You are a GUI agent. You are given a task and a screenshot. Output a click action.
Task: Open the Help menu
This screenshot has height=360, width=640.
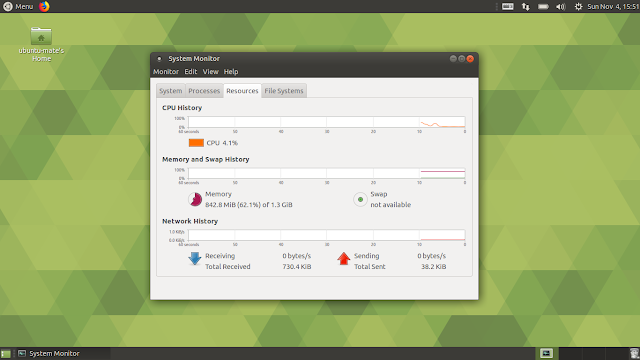point(231,71)
